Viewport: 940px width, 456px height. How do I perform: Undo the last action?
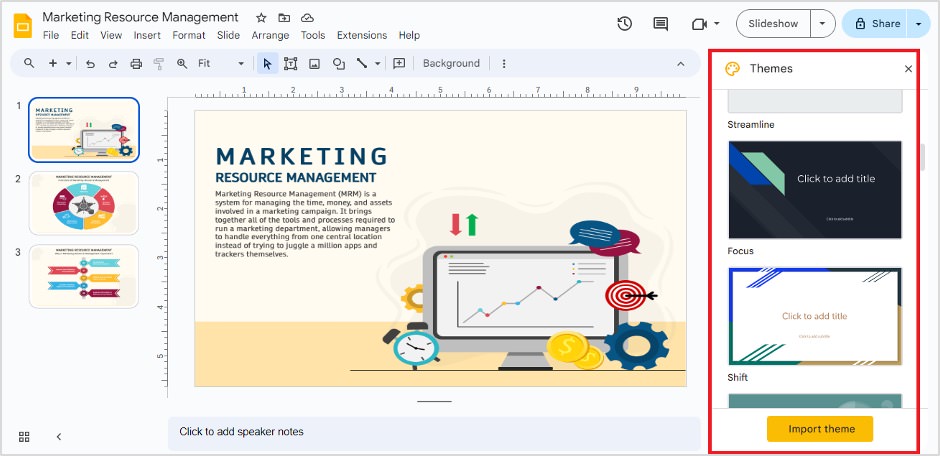pyautogui.click(x=91, y=64)
